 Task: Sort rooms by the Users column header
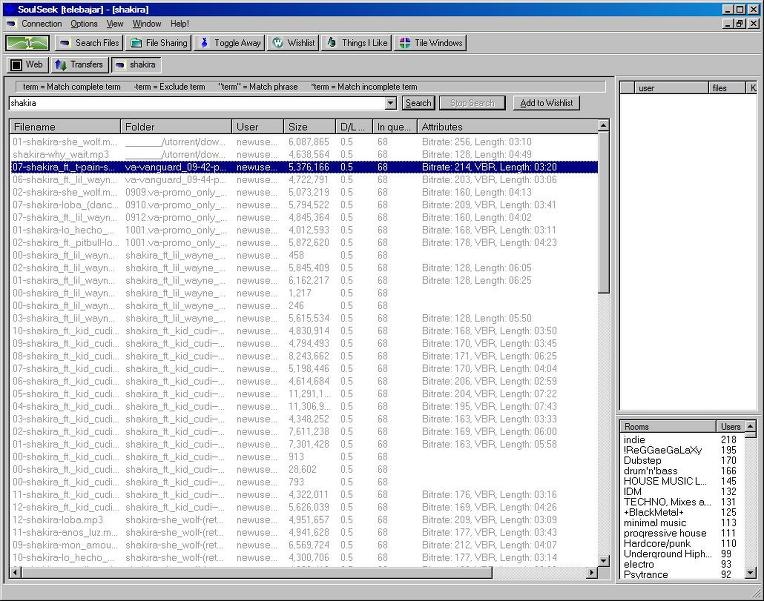[x=730, y=427]
